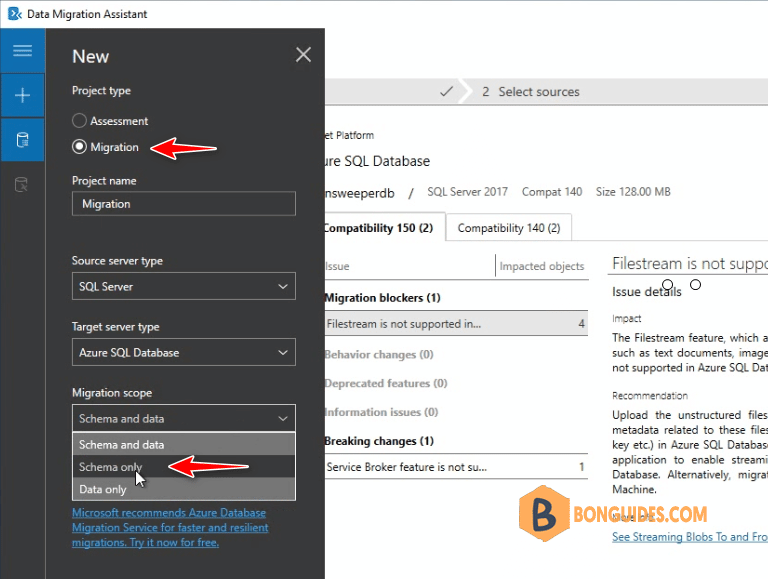Select the Assessment project type
768x579 pixels.
(110, 121)
